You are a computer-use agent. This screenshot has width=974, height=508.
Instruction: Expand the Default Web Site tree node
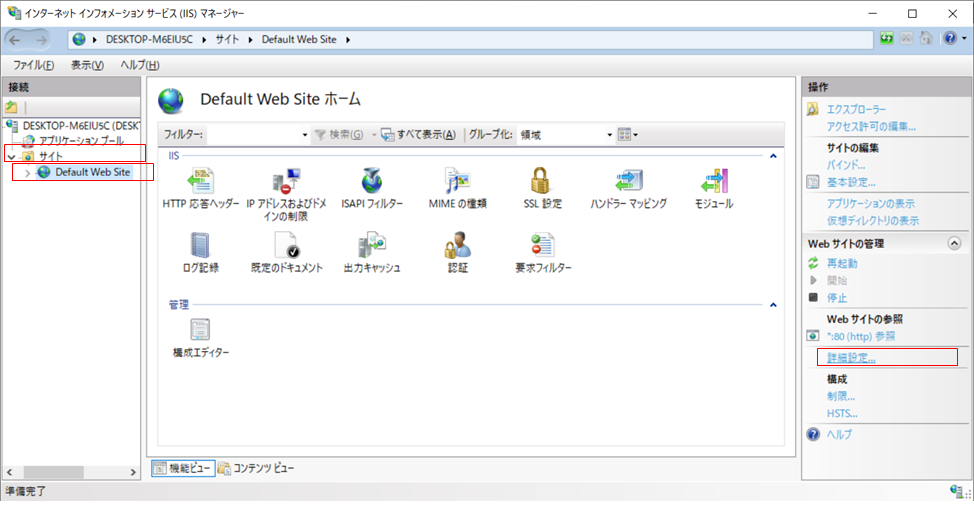[x=27, y=173]
